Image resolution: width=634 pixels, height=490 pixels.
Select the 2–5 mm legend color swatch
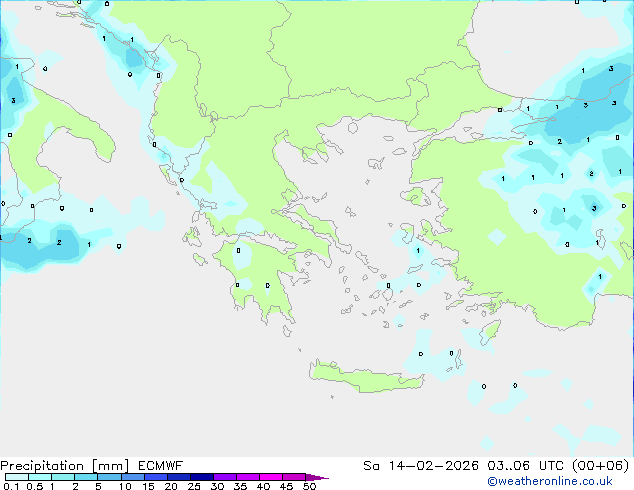point(86,477)
